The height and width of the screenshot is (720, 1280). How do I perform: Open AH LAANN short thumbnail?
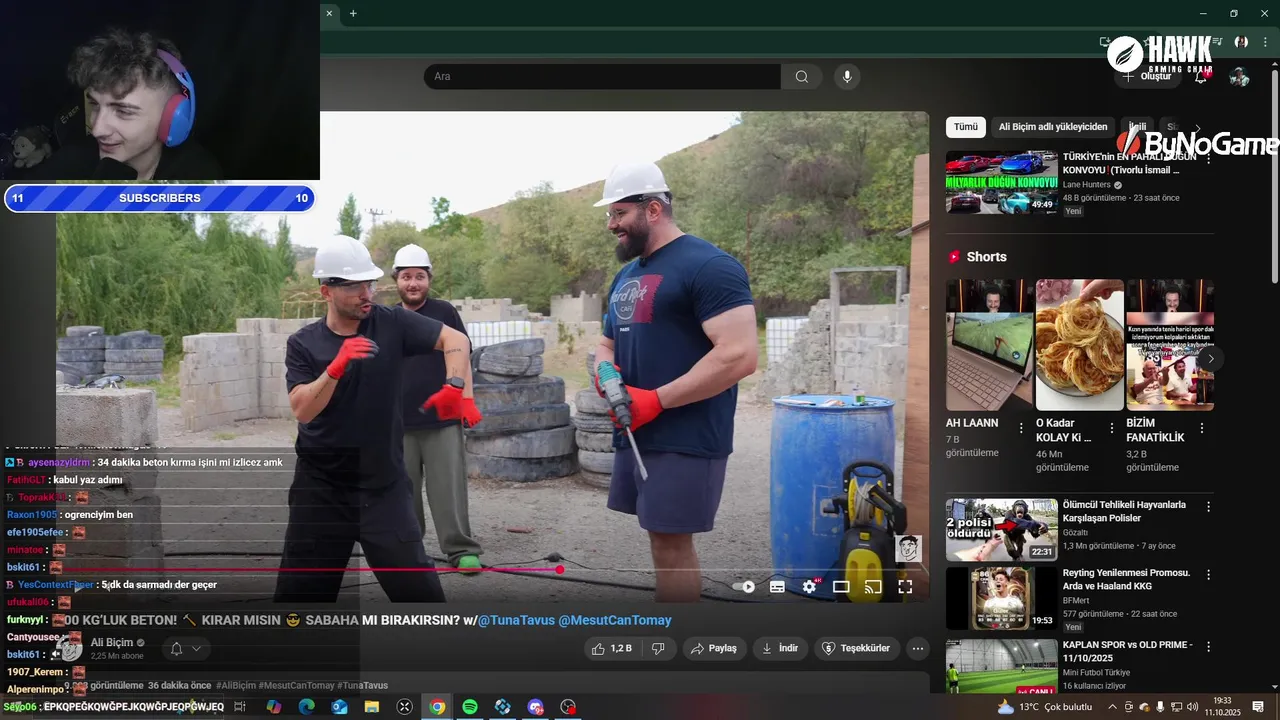(x=989, y=345)
